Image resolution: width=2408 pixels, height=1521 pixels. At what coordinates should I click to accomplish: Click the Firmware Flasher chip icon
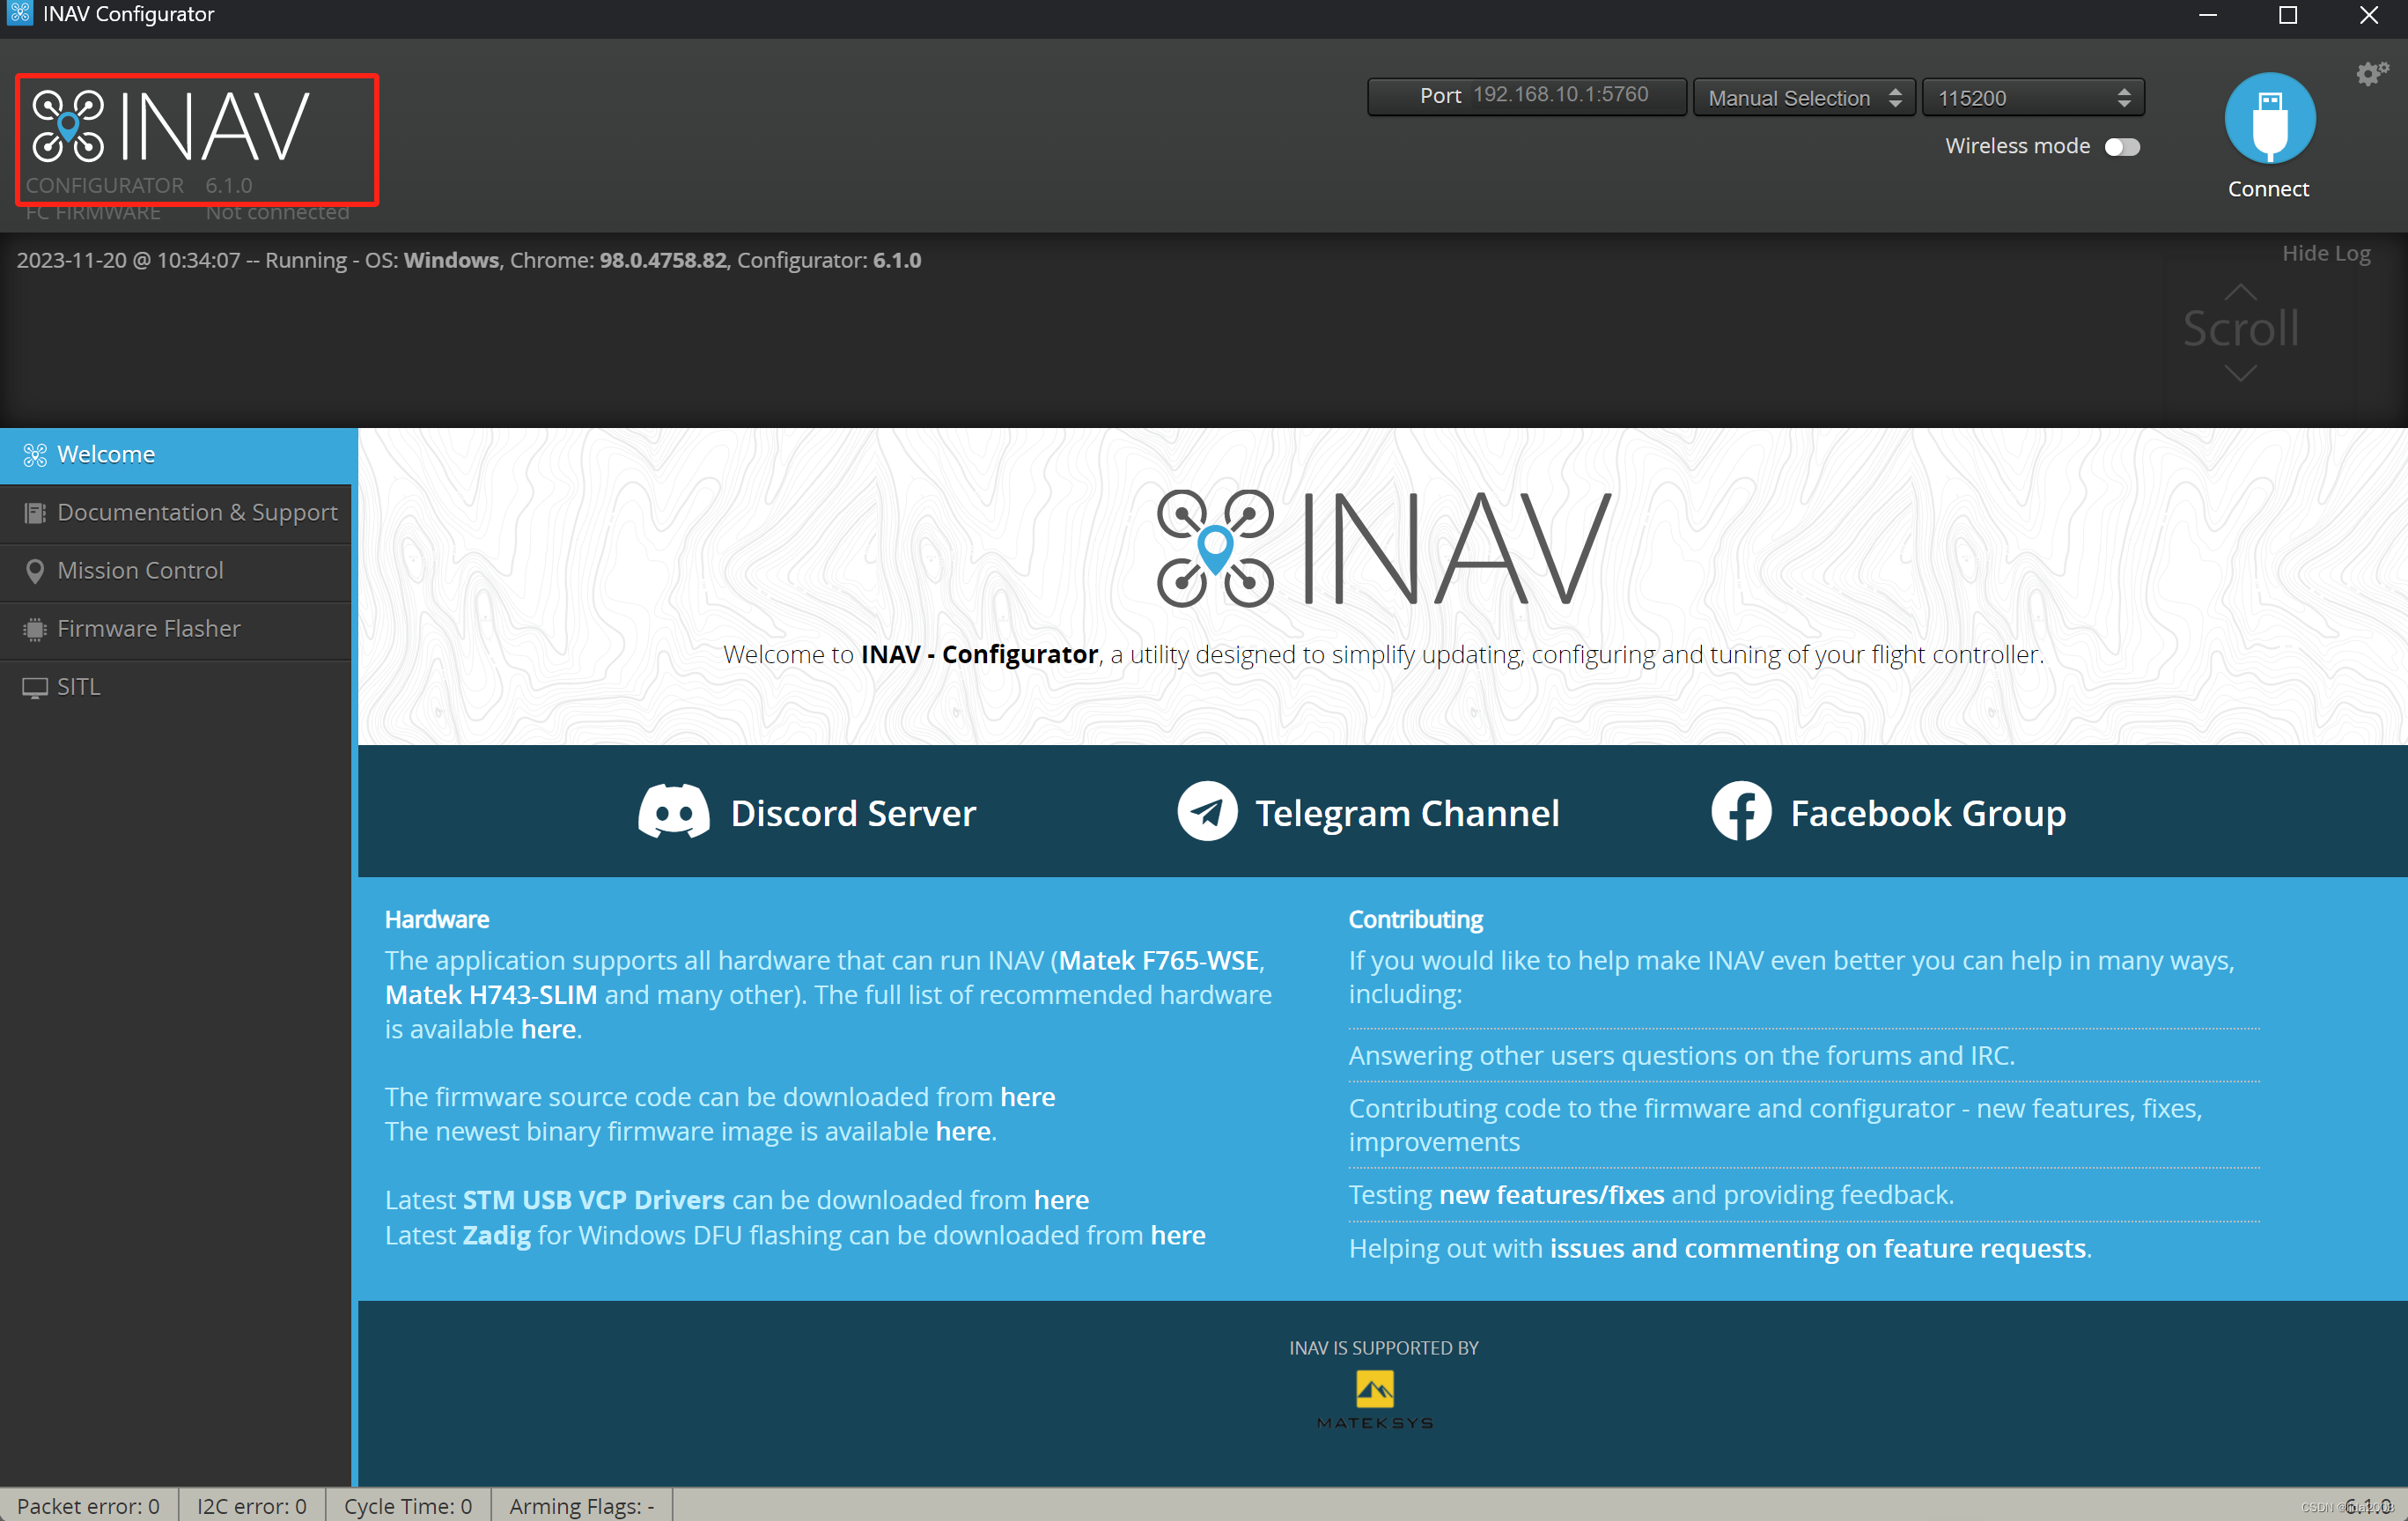click(x=35, y=629)
